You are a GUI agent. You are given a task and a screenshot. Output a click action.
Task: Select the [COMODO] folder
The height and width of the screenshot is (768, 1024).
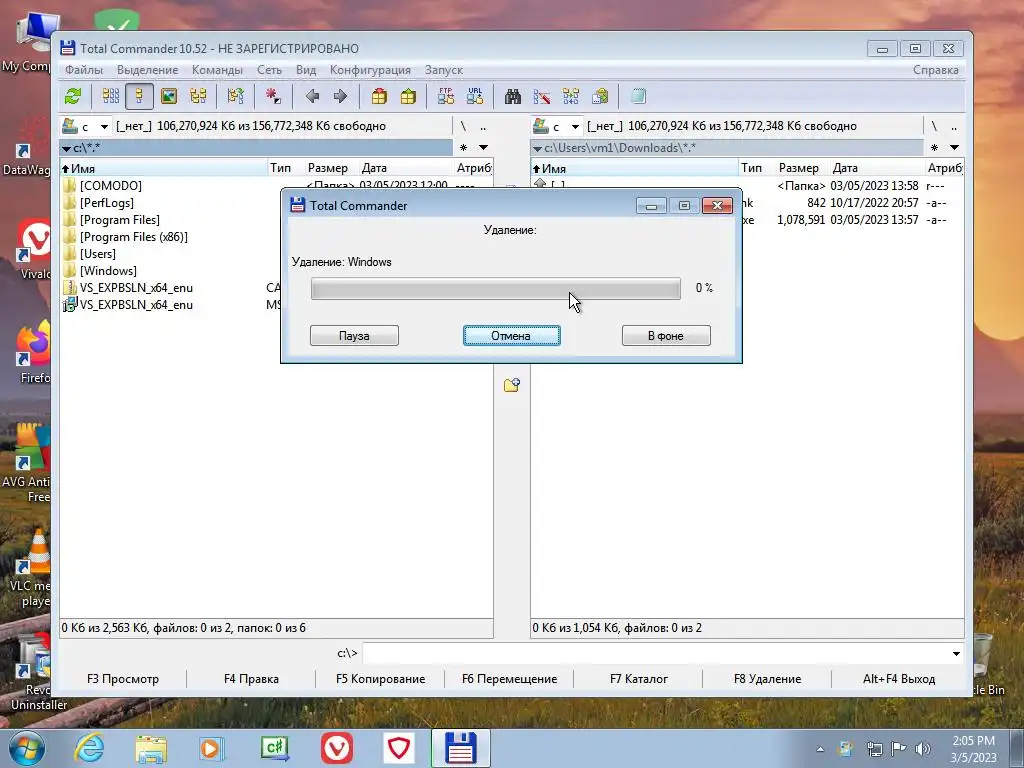point(110,186)
